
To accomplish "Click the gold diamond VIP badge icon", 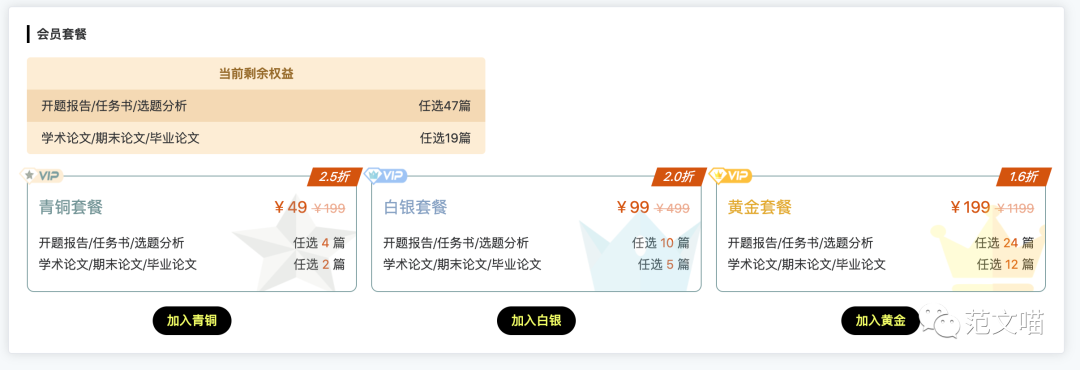I will 731,176.
